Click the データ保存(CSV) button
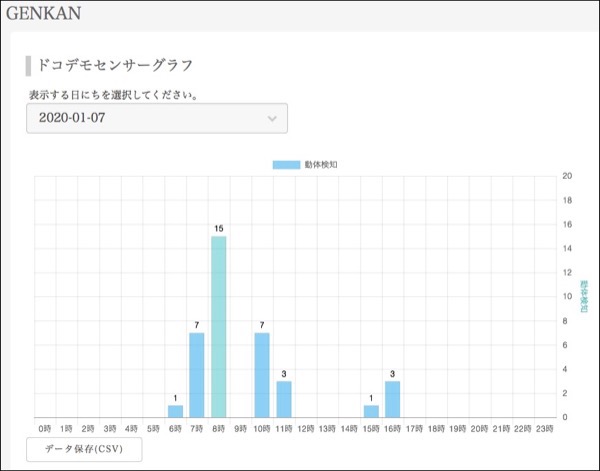The image size is (600, 471). point(84,449)
